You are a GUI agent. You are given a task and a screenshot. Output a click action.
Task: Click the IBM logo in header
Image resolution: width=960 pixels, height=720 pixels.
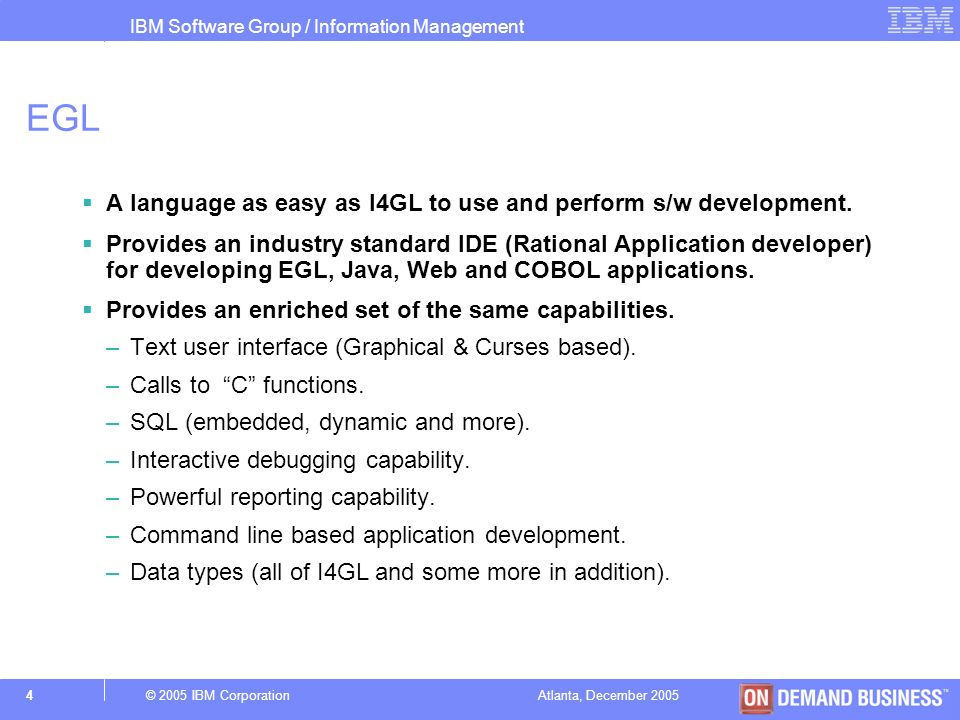click(x=920, y=20)
